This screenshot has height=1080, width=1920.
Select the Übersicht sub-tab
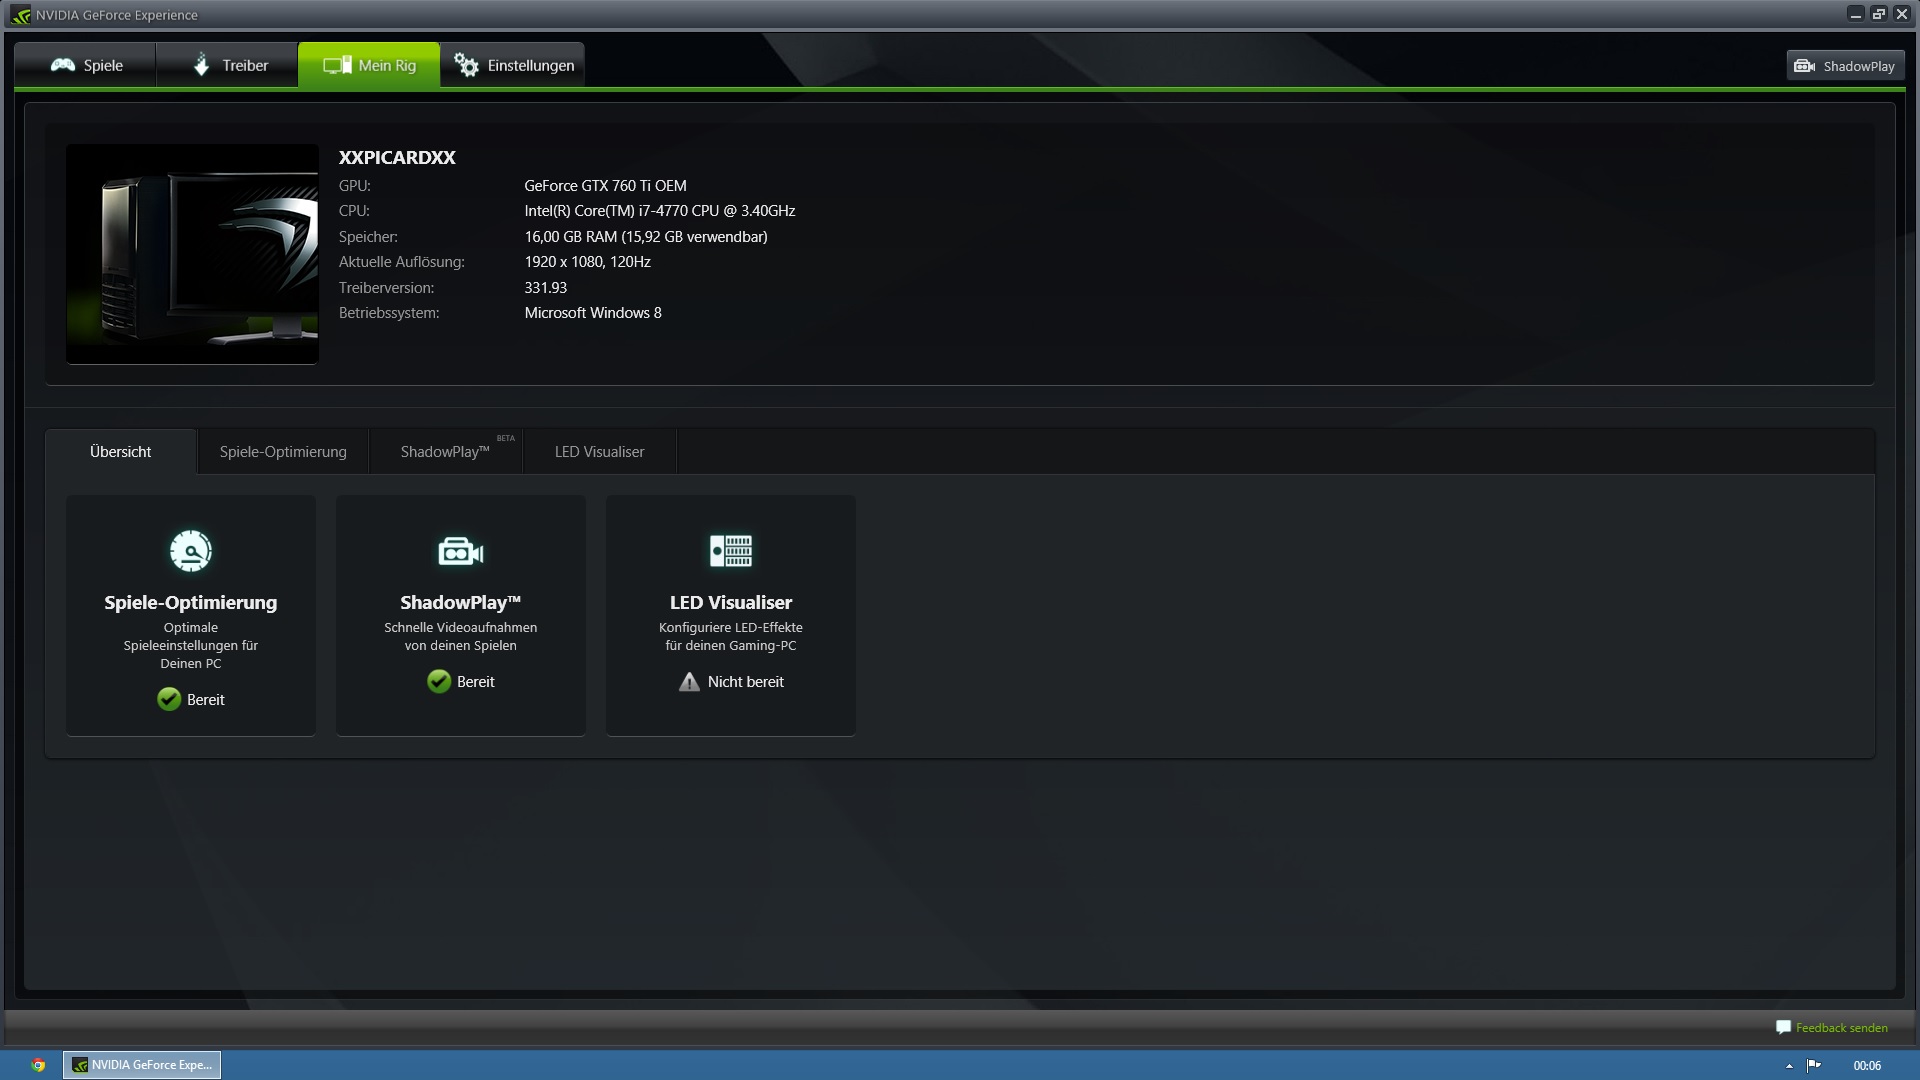(121, 452)
